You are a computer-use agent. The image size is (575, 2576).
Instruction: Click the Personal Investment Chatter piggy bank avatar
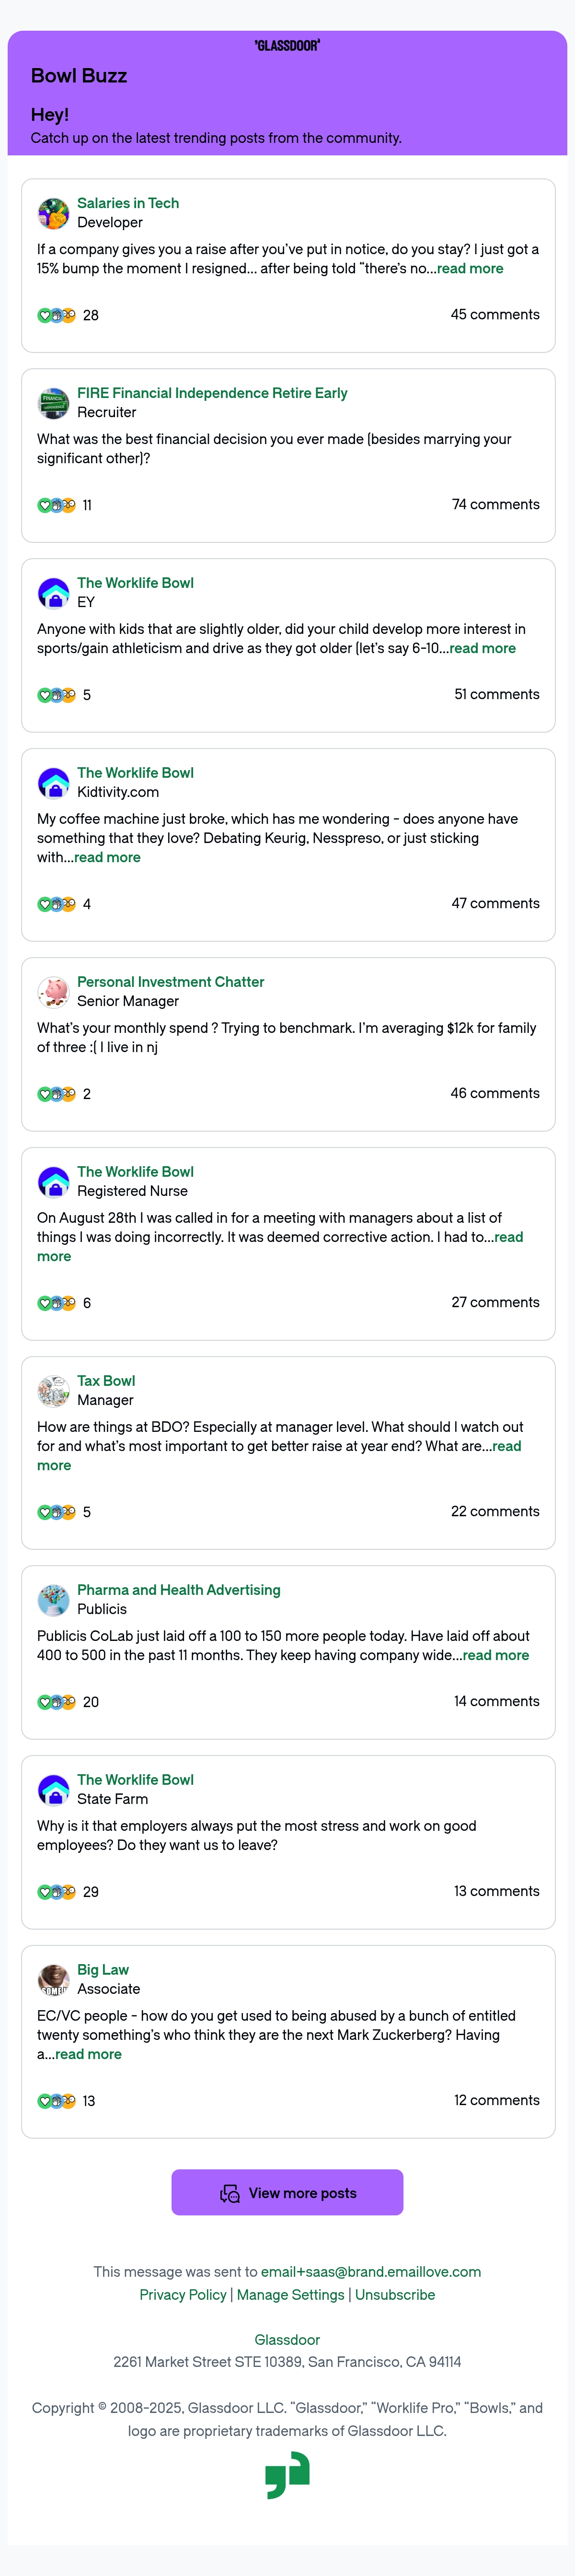pos(53,992)
